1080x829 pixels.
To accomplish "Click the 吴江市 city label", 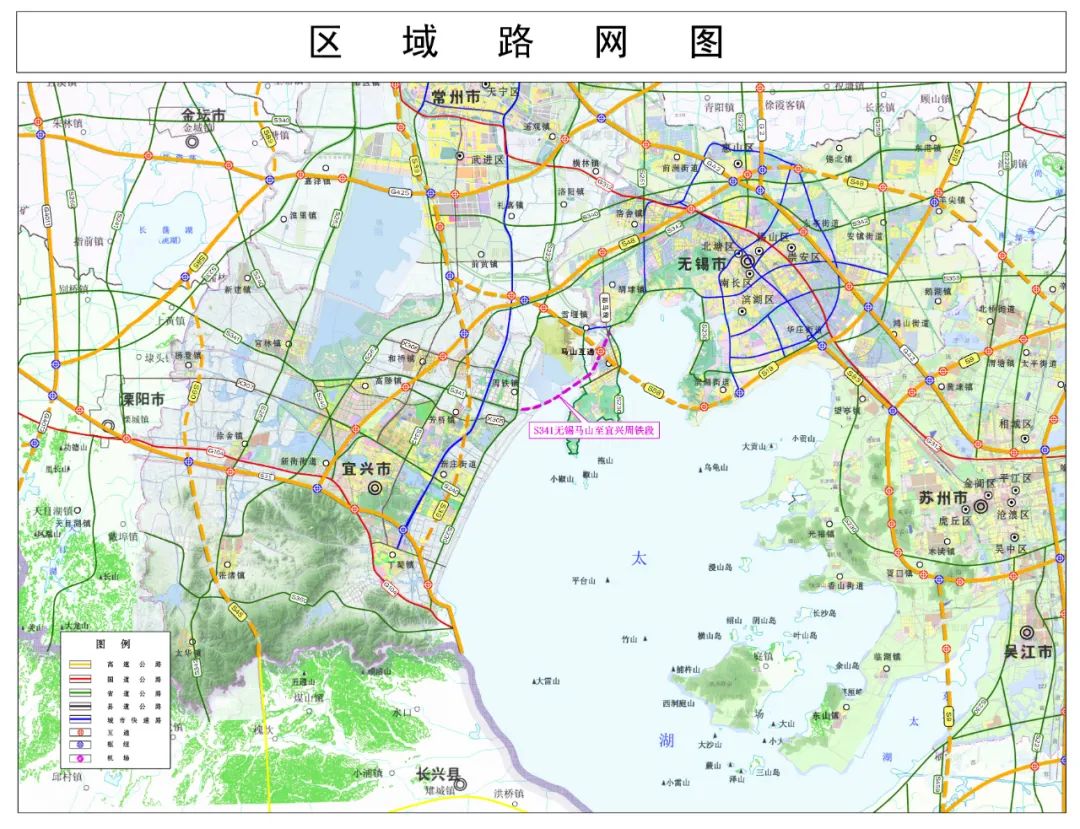I will pos(1028,651).
